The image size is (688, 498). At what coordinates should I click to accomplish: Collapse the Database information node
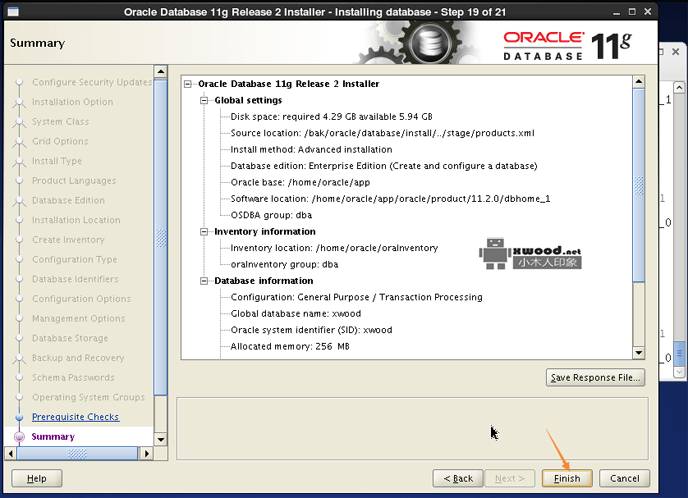[x=205, y=281]
